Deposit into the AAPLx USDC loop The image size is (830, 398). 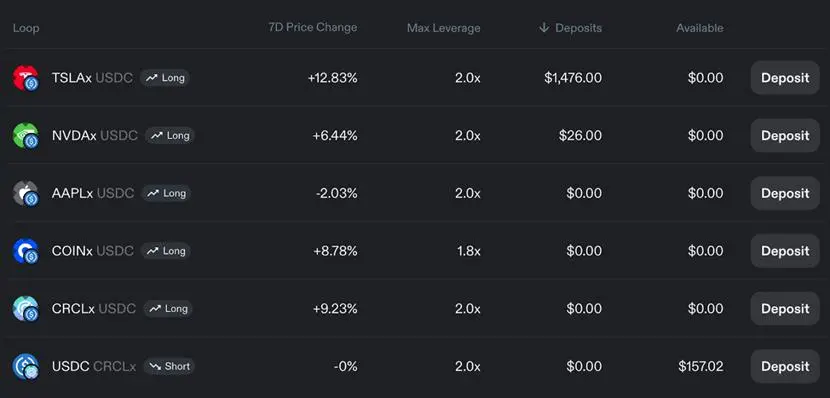[785, 193]
